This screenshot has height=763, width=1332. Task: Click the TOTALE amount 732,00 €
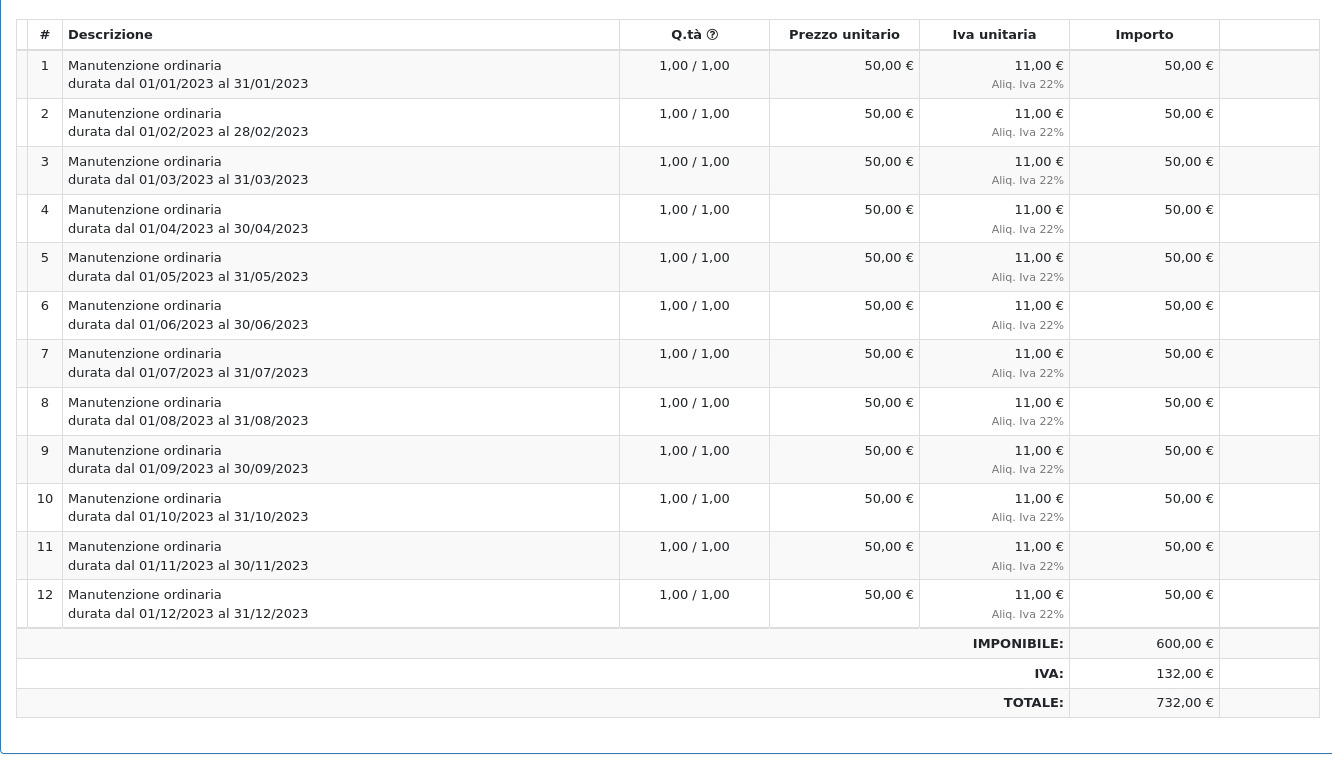pos(1184,703)
